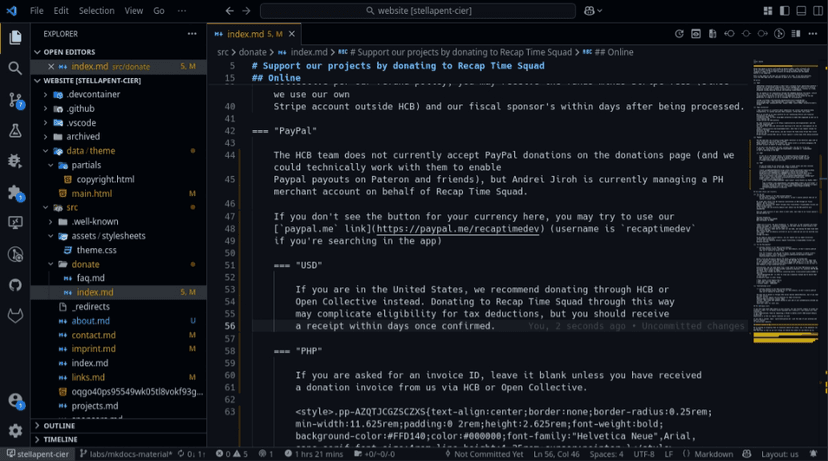The height and width of the screenshot is (461, 828).
Task: Open the Source Control view
Action: 15,100
